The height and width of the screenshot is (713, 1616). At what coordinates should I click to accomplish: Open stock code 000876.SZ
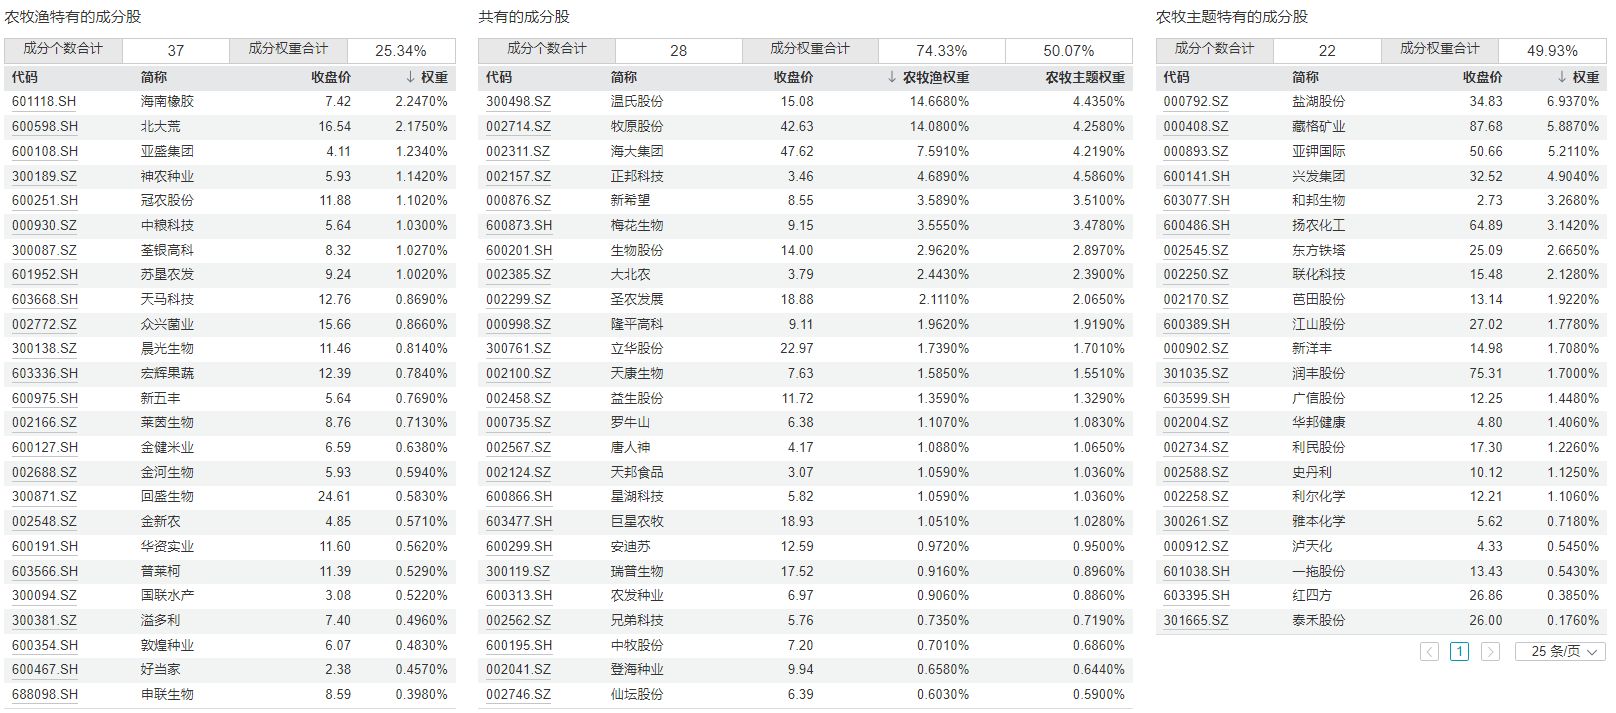pos(518,201)
